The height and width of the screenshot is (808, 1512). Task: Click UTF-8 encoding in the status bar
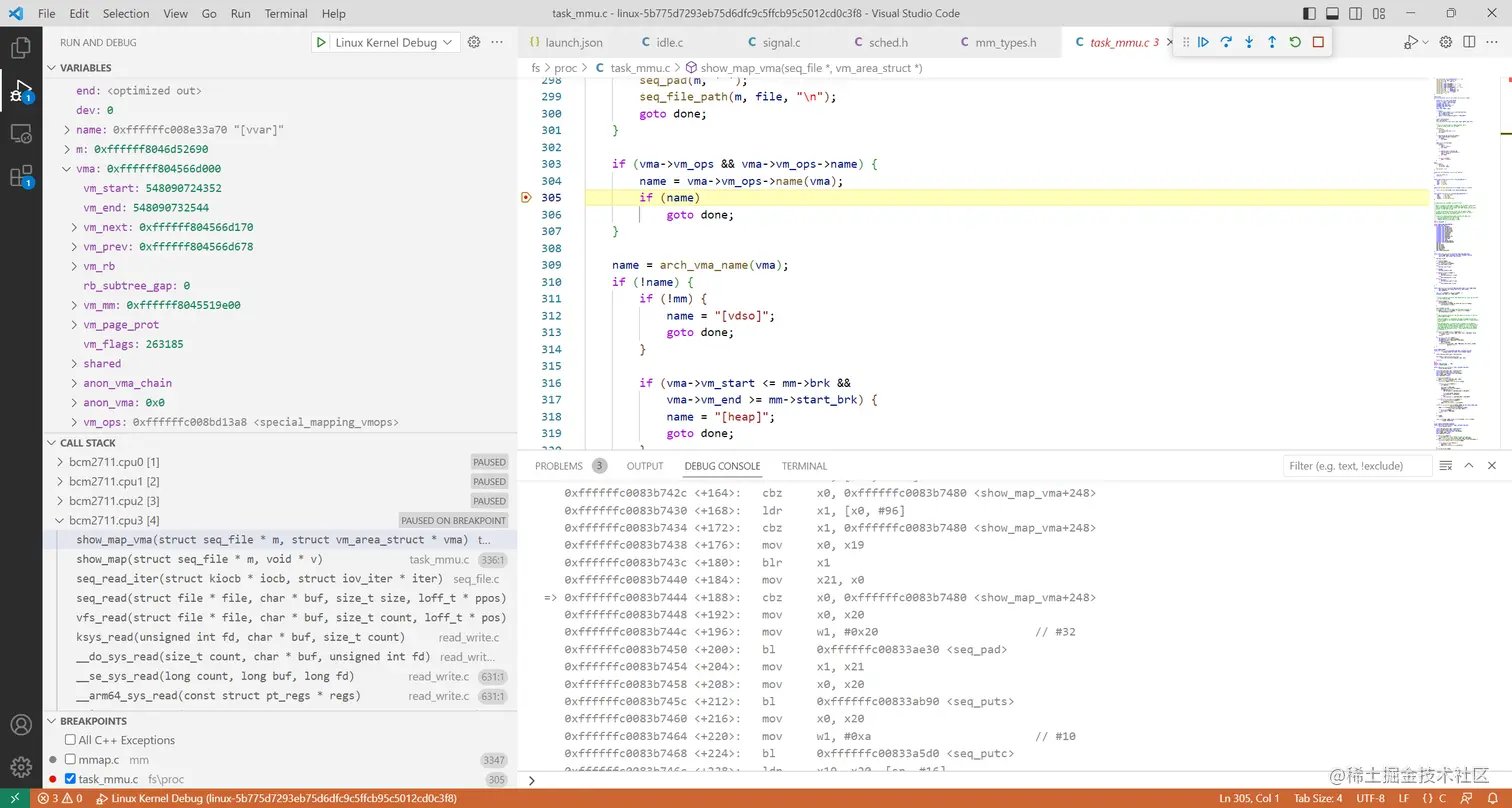click(x=1370, y=798)
